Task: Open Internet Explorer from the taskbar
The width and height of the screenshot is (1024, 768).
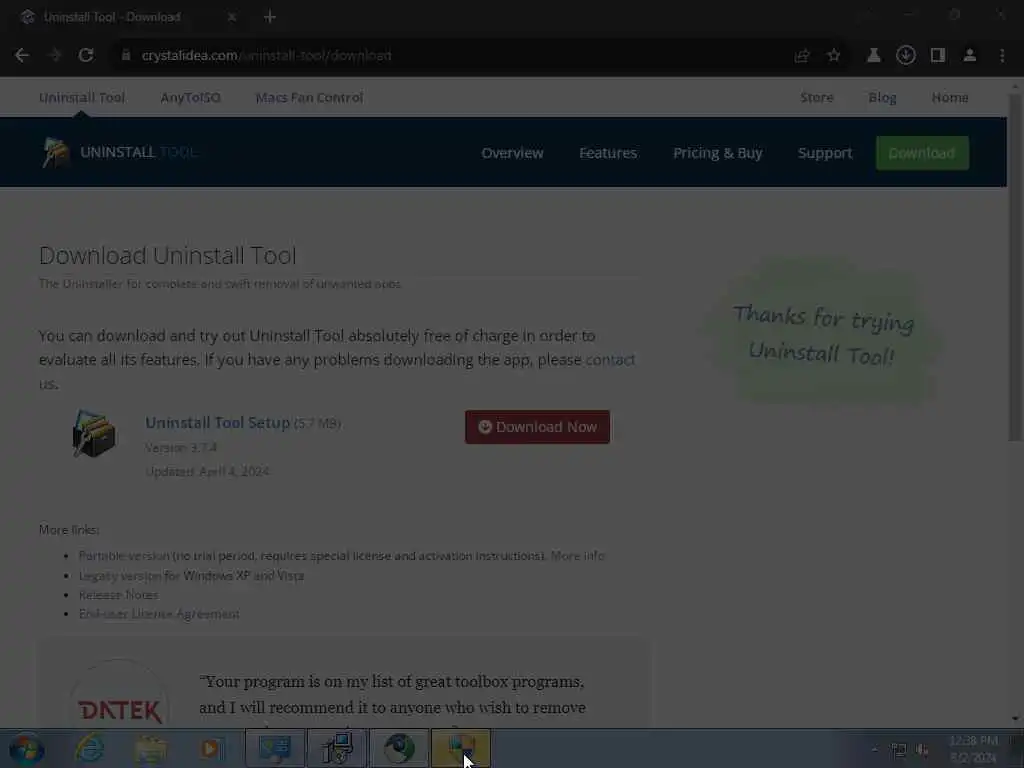Action: click(x=89, y=749)
